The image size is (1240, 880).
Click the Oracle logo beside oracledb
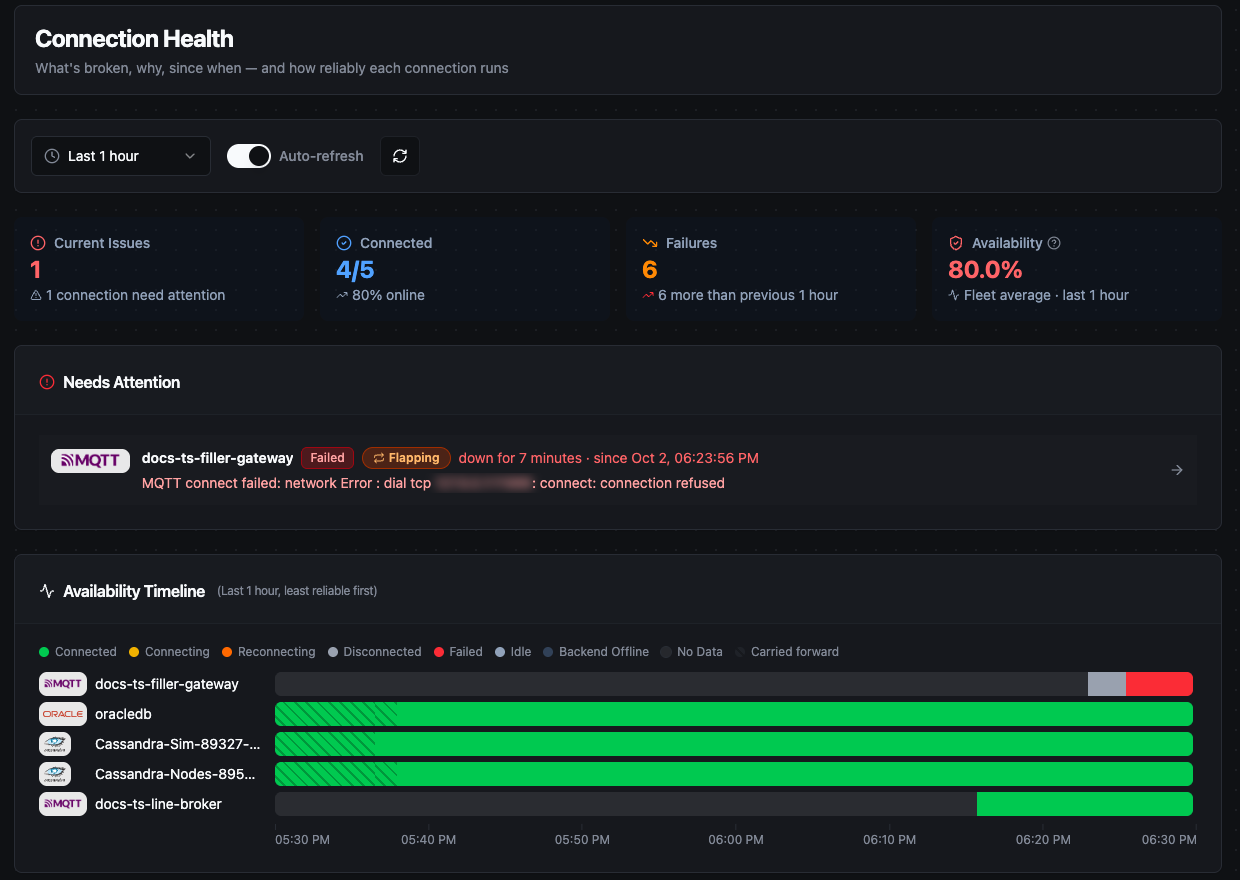tap(63, 714)
